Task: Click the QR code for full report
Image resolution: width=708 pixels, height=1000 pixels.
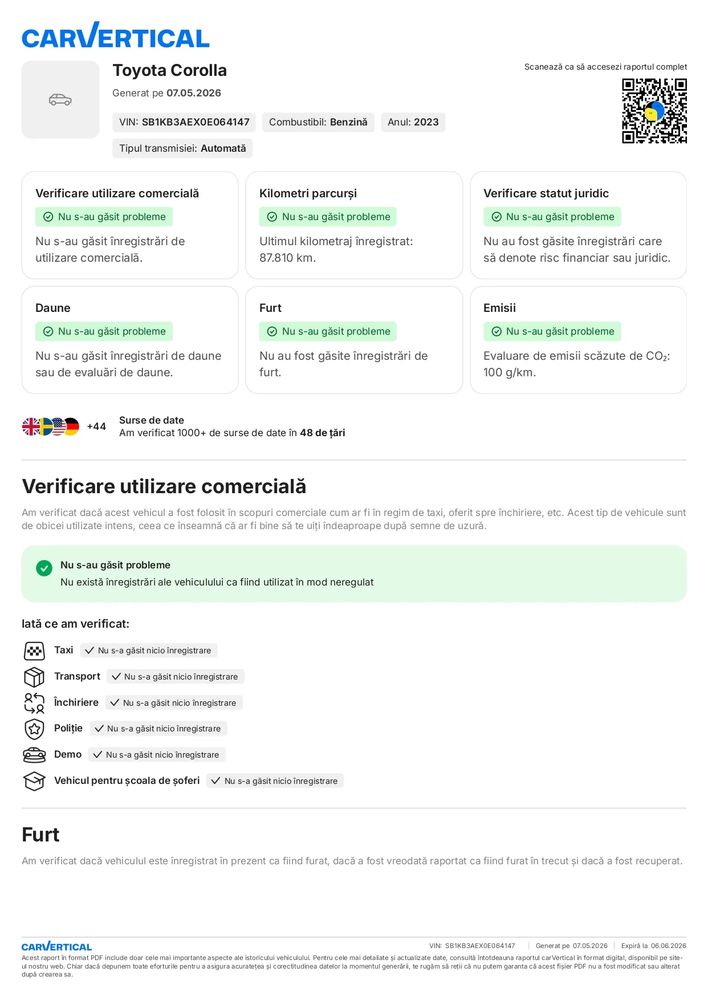Action: click(x=654, y=111)
